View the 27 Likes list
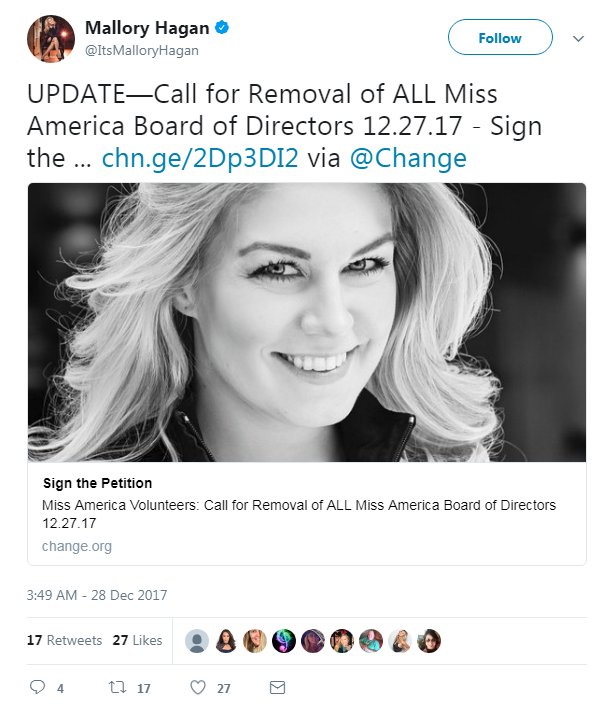 pyautogui.click(x=137, y=640)
